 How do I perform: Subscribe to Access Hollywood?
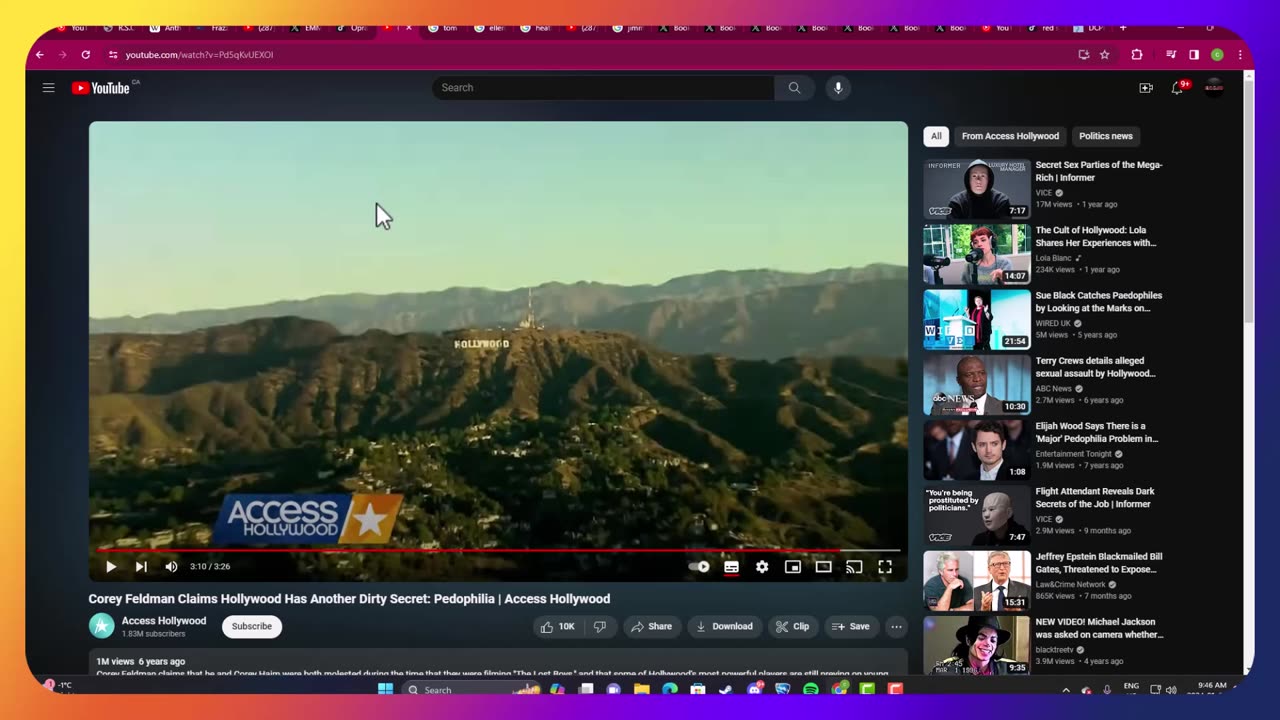[252, 627]
